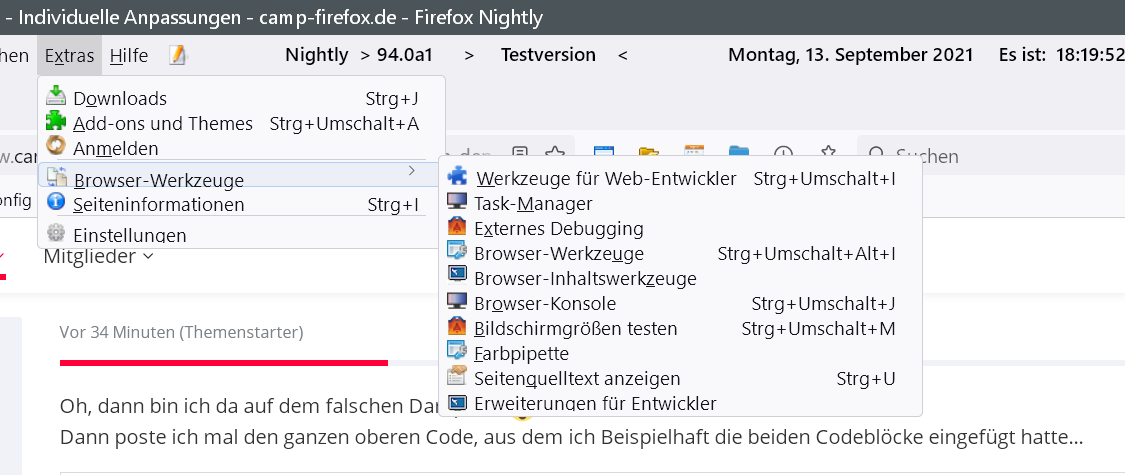
Task: Click into the Suchen search field
Action: point(990,156)
